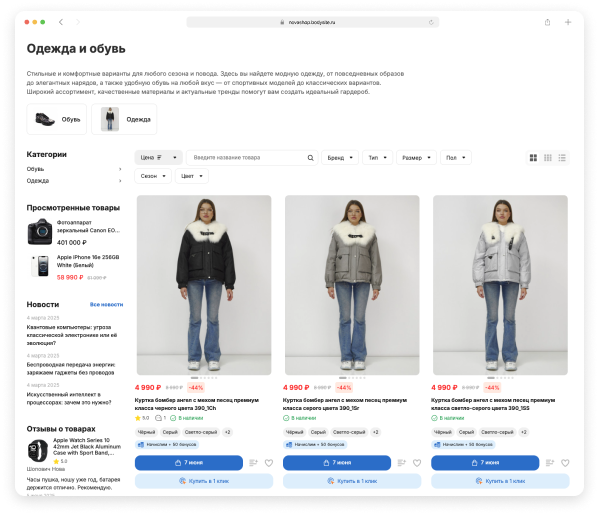Click the star rating of black jacket

click(142, 418)
